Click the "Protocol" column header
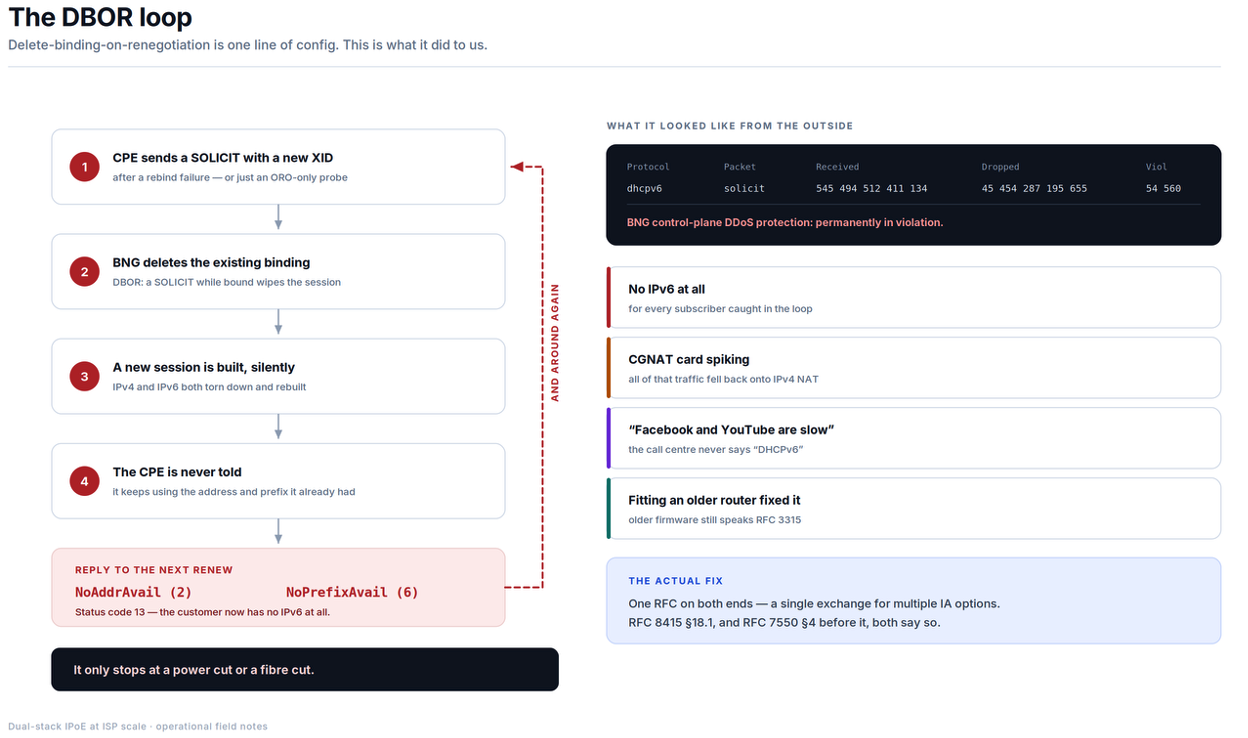The image size is (1248, 738). (648, 167)
